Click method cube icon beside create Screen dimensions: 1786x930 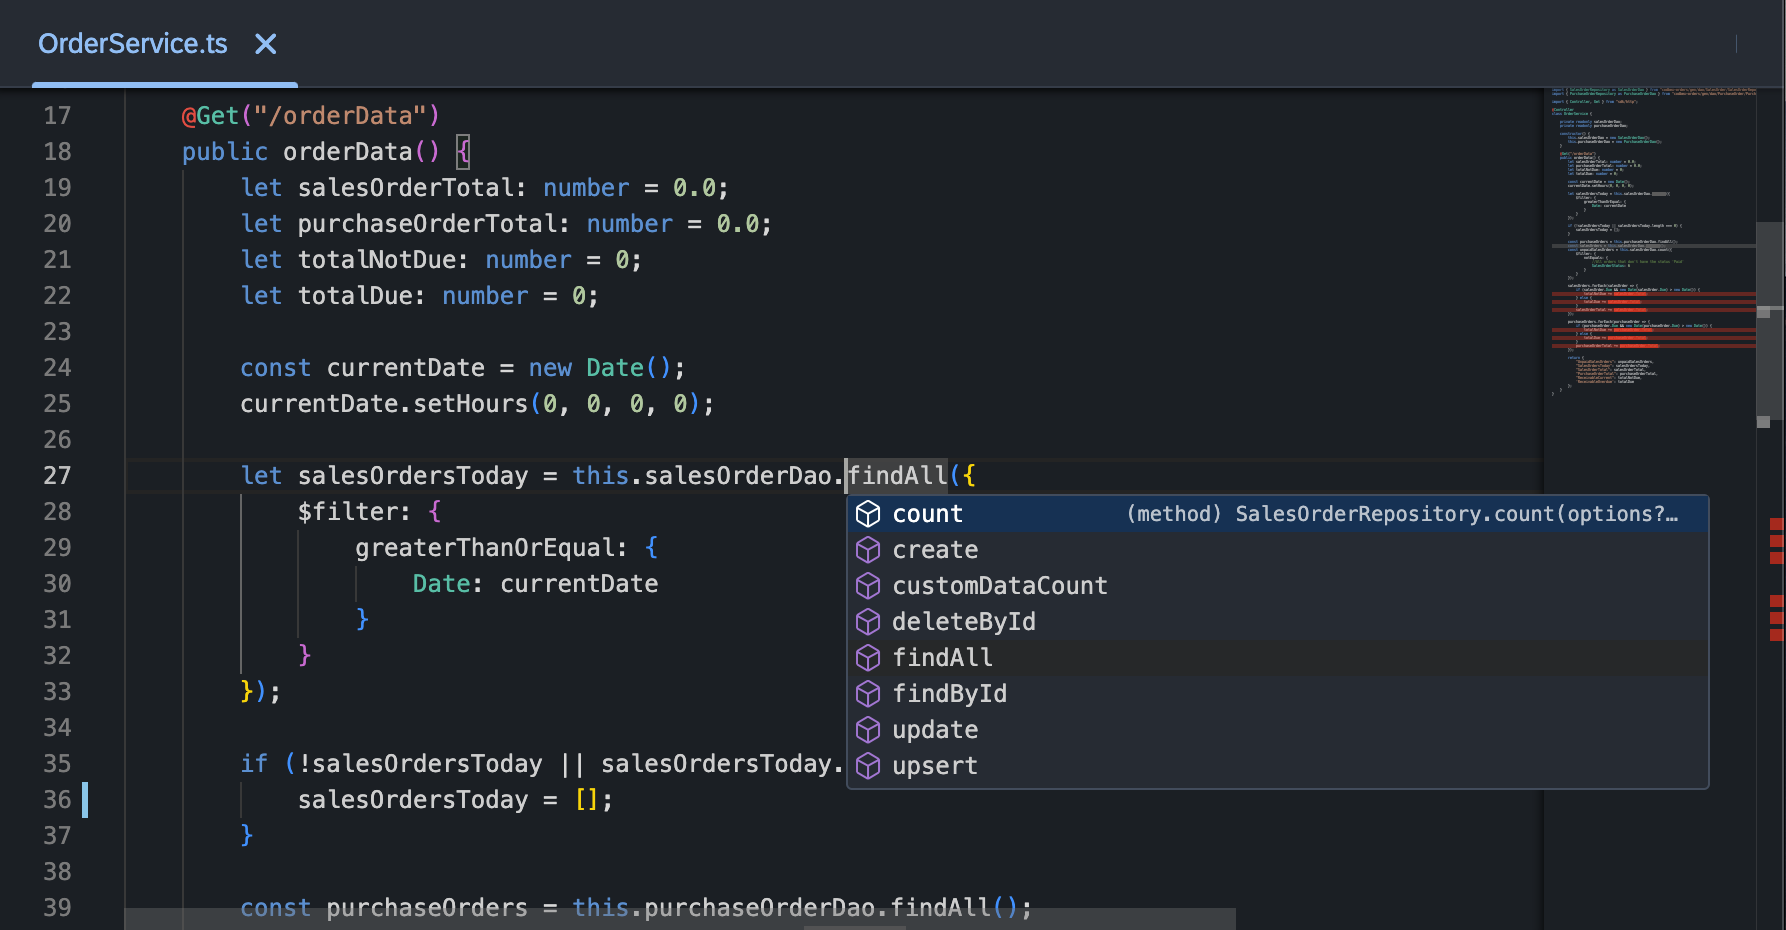[868, 550]
